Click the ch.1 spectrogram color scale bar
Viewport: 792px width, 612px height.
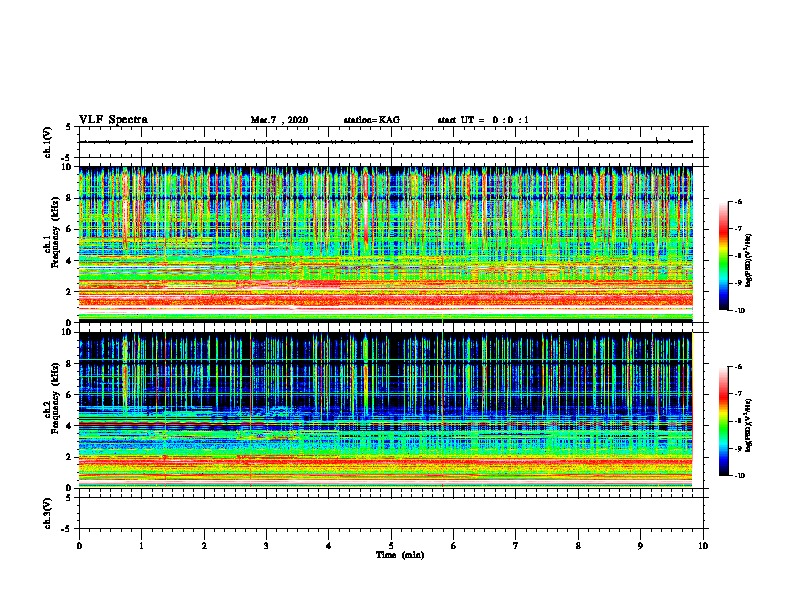pos(723,256)
